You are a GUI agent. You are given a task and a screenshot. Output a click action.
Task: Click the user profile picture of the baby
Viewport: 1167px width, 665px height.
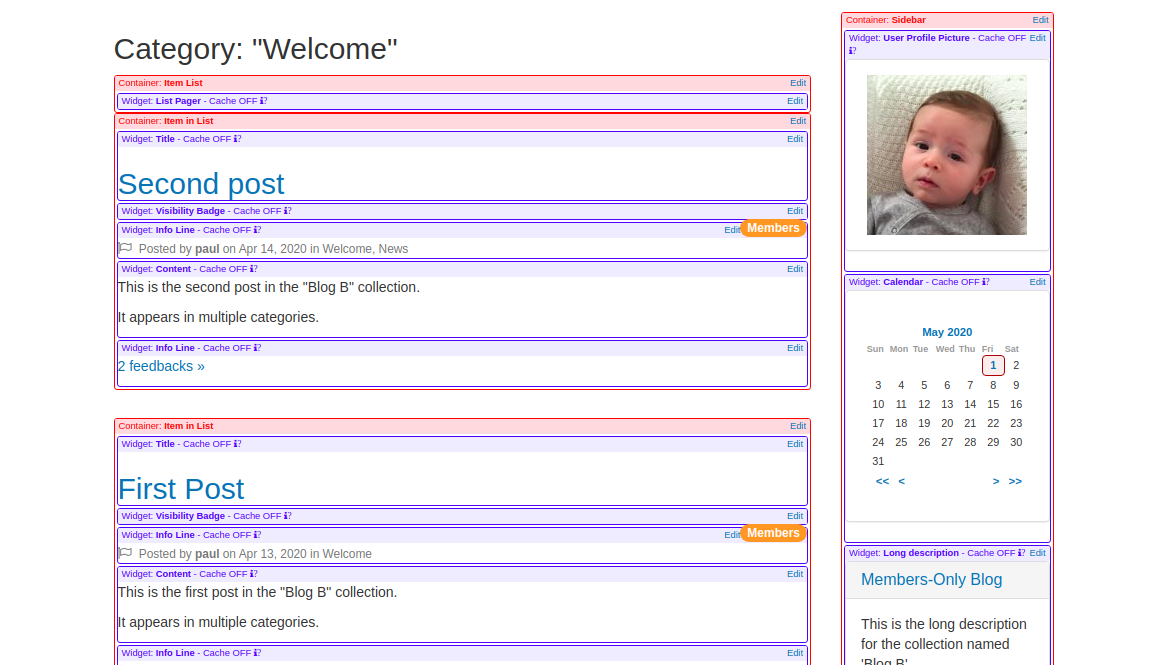click(x=947, y=155)
